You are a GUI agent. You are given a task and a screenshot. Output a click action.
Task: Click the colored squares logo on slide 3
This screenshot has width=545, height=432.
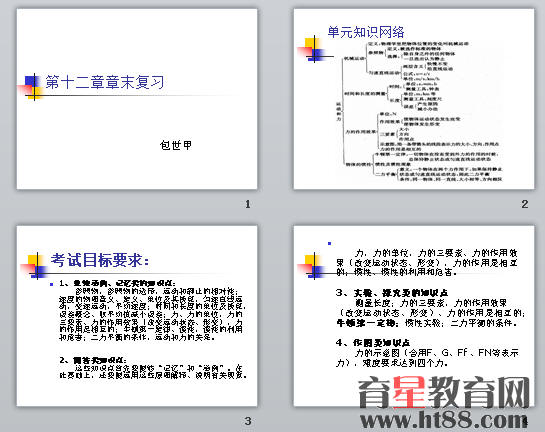[35, 266]
